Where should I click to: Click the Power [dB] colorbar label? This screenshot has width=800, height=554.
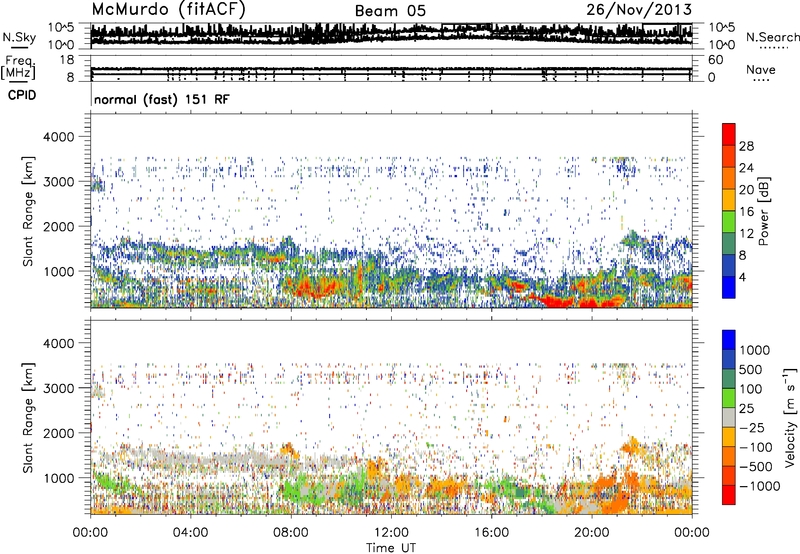pos(763,211)
